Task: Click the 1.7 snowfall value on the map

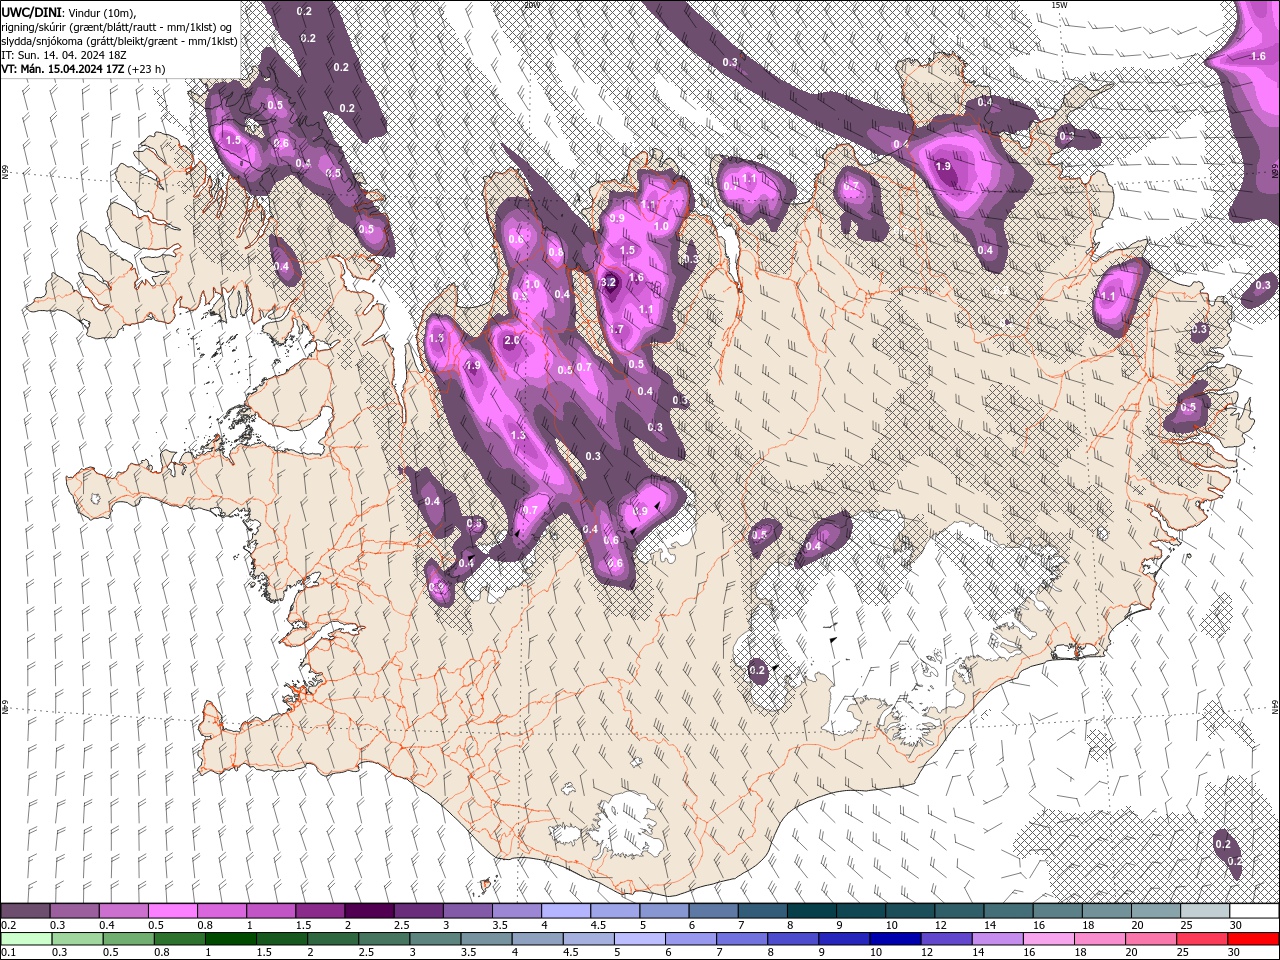Action: pyautogui.click(x=616, y=329)
